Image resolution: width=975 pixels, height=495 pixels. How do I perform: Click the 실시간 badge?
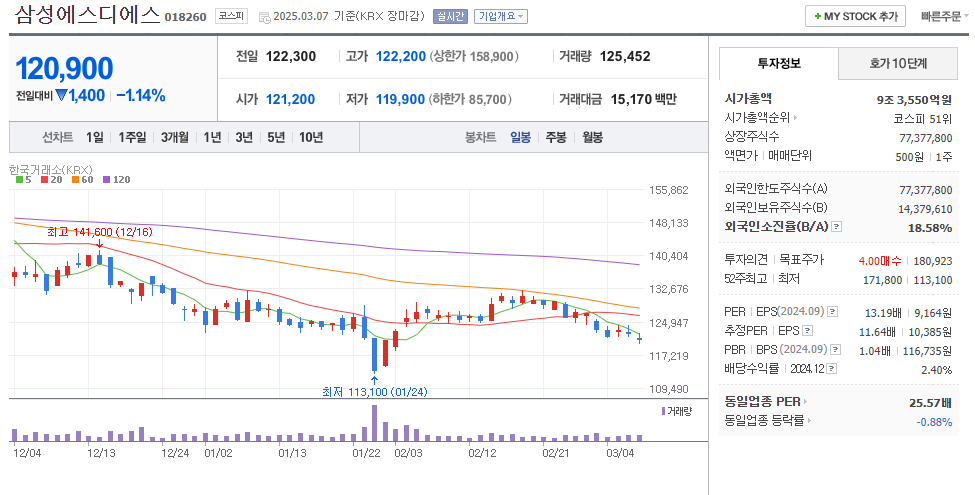450,17
